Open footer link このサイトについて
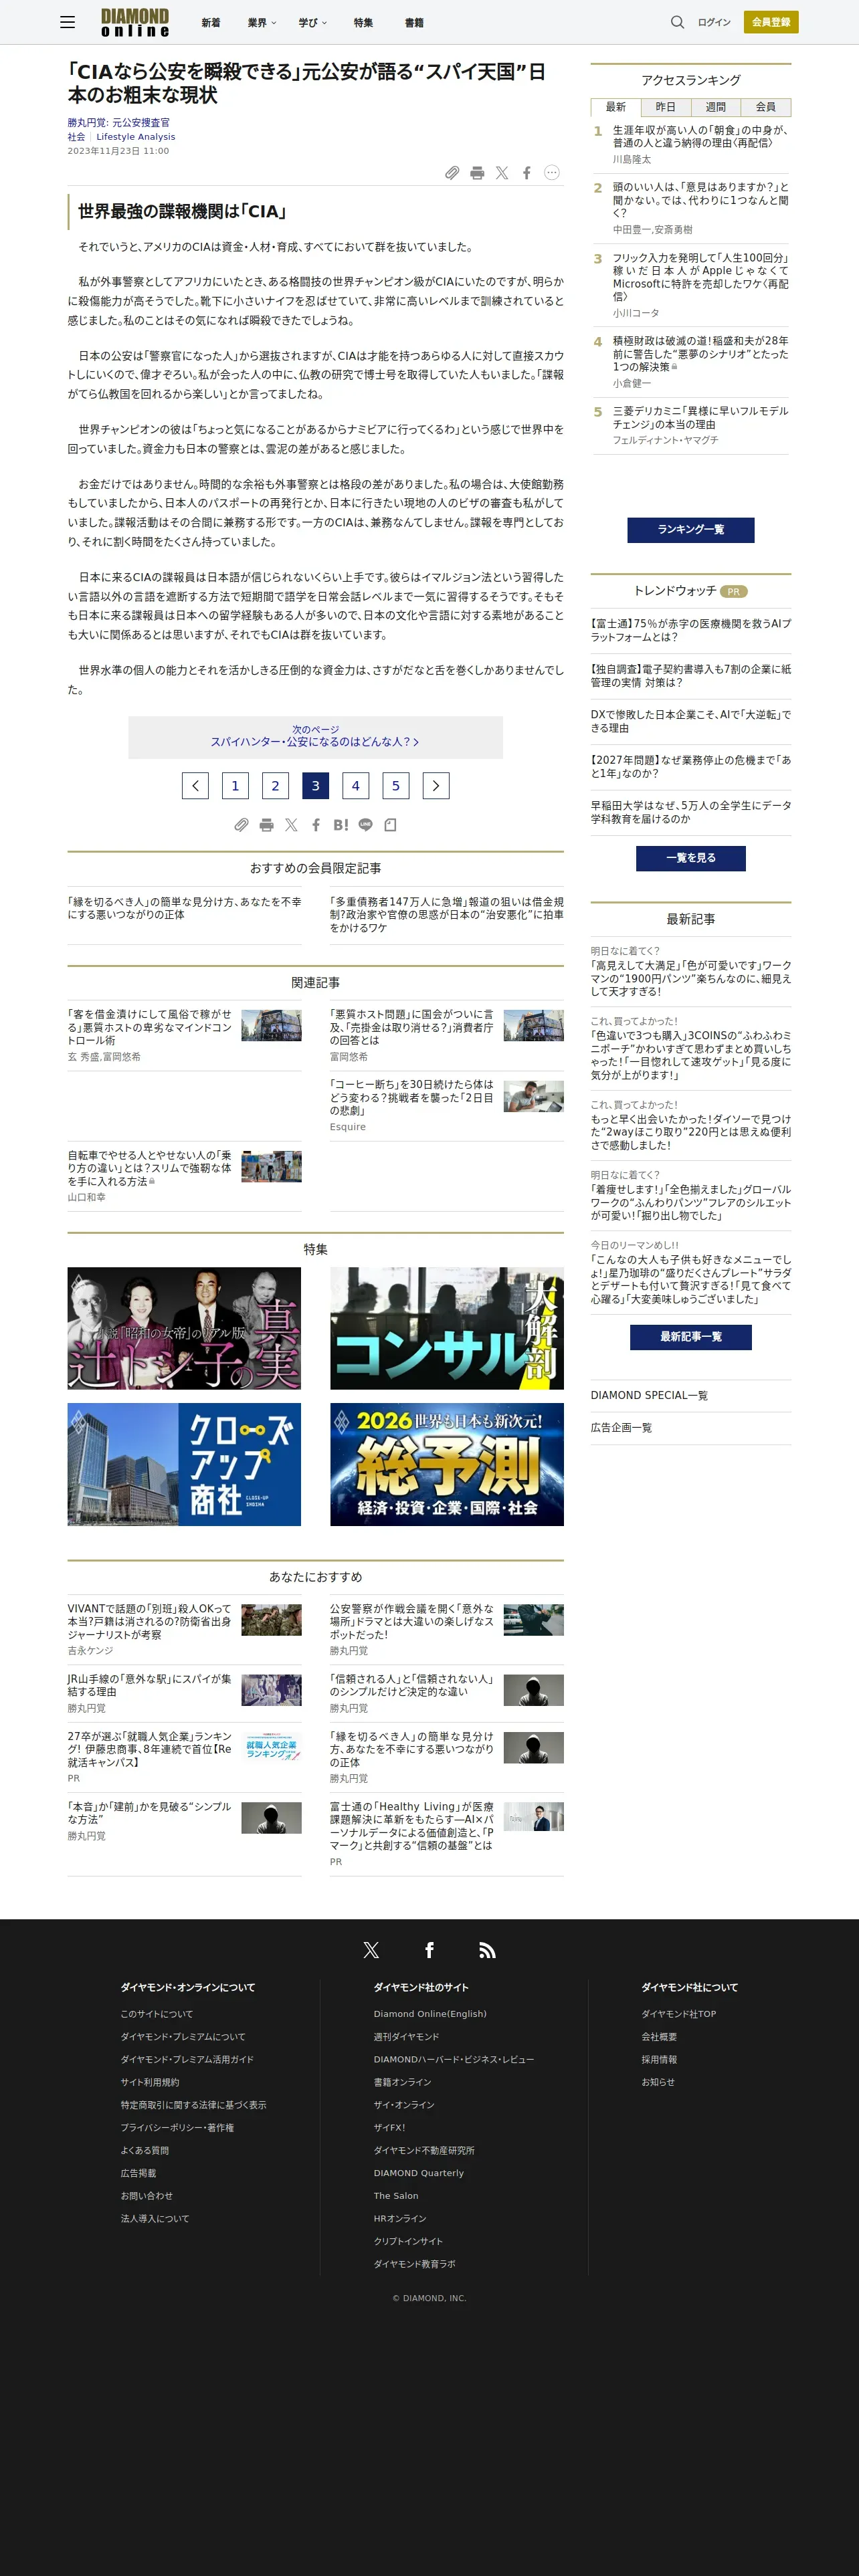859x2576 pixels. (157, 2014)
